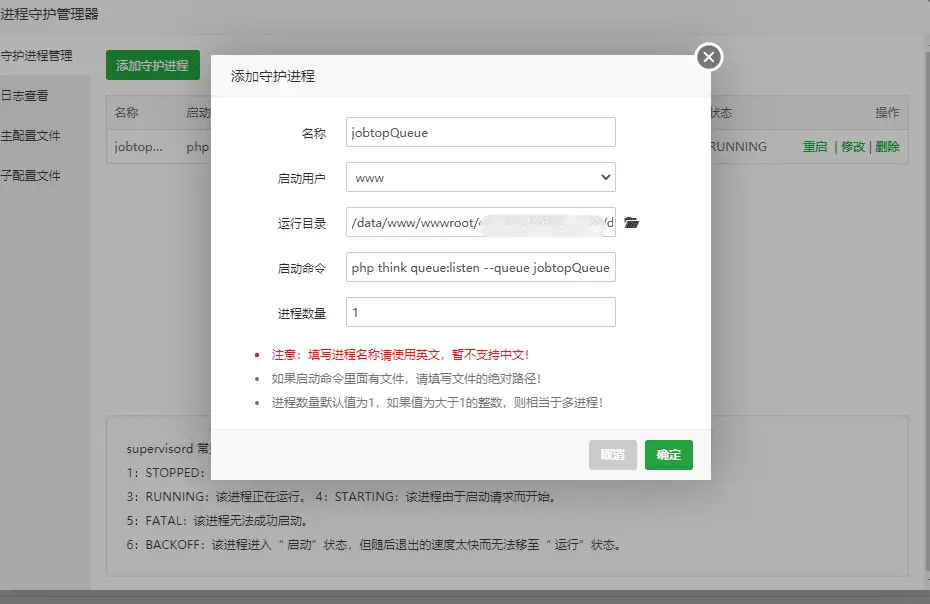Expand the 启动用户 combo box arrow
The width and height of the screenshot is (930, 604).
point(604,177)
